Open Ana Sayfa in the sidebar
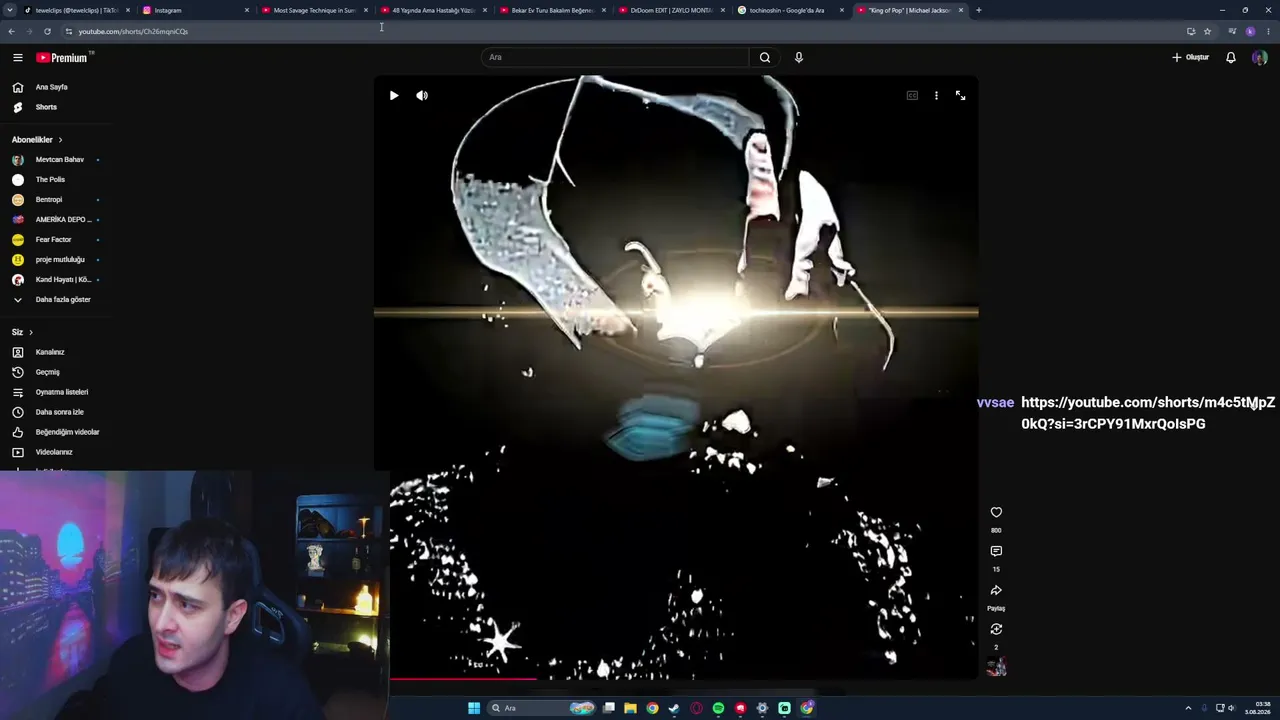Viewport: 1280px width, 720px height. (x=56, y=87)
